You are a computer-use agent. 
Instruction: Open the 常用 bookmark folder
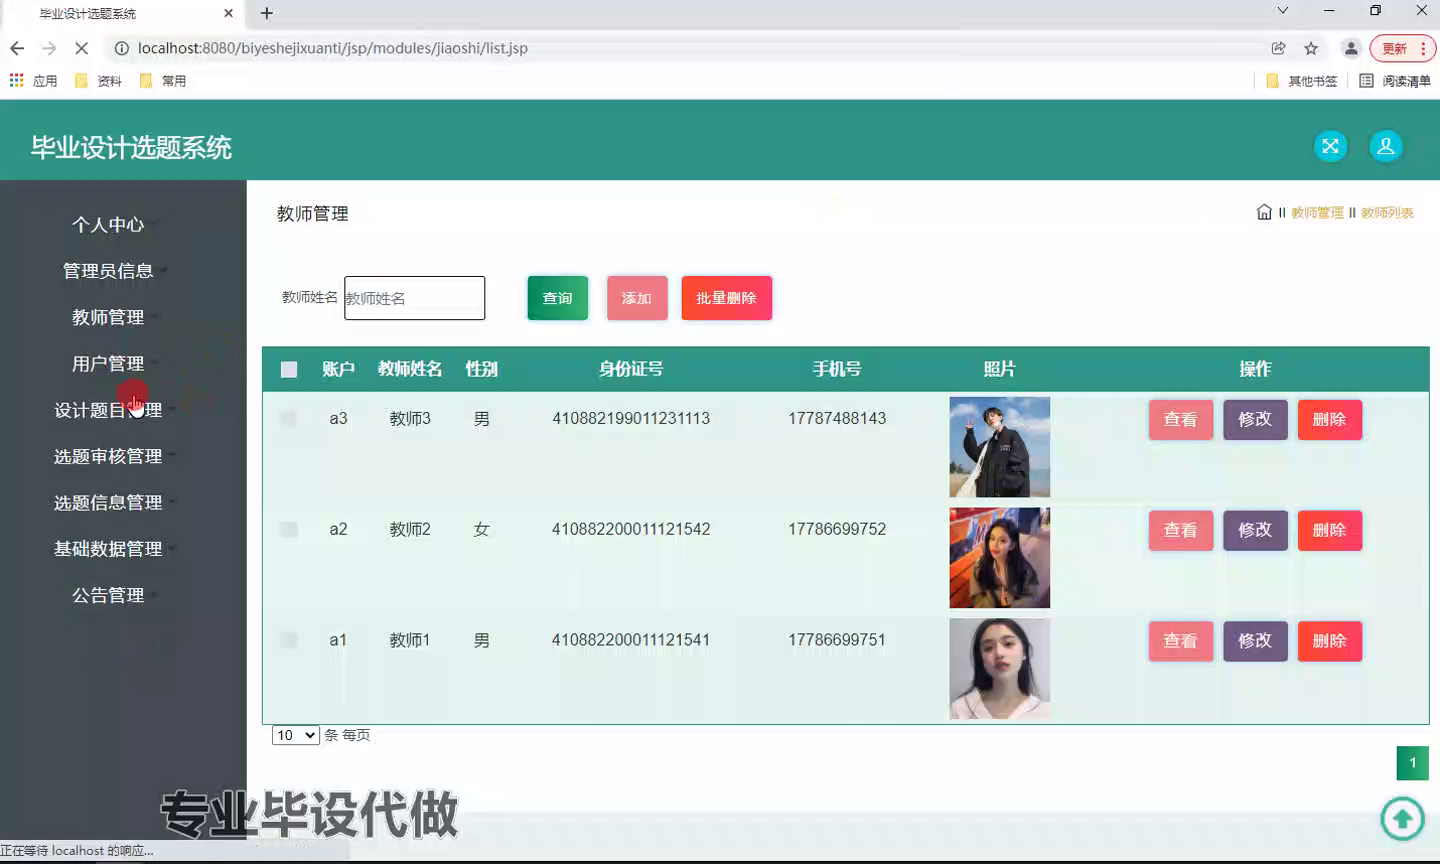point(163,81)
